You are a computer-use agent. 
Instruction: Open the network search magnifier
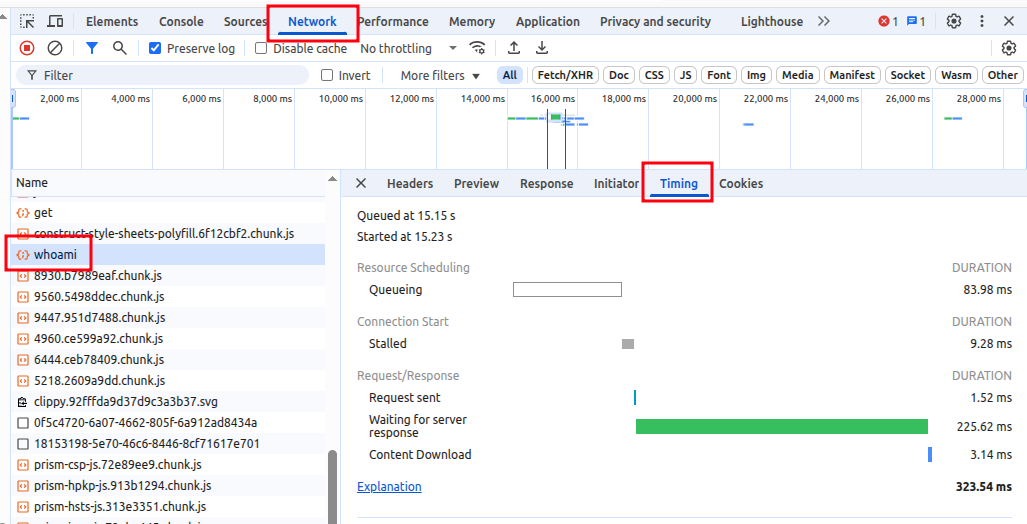(120, 48)
